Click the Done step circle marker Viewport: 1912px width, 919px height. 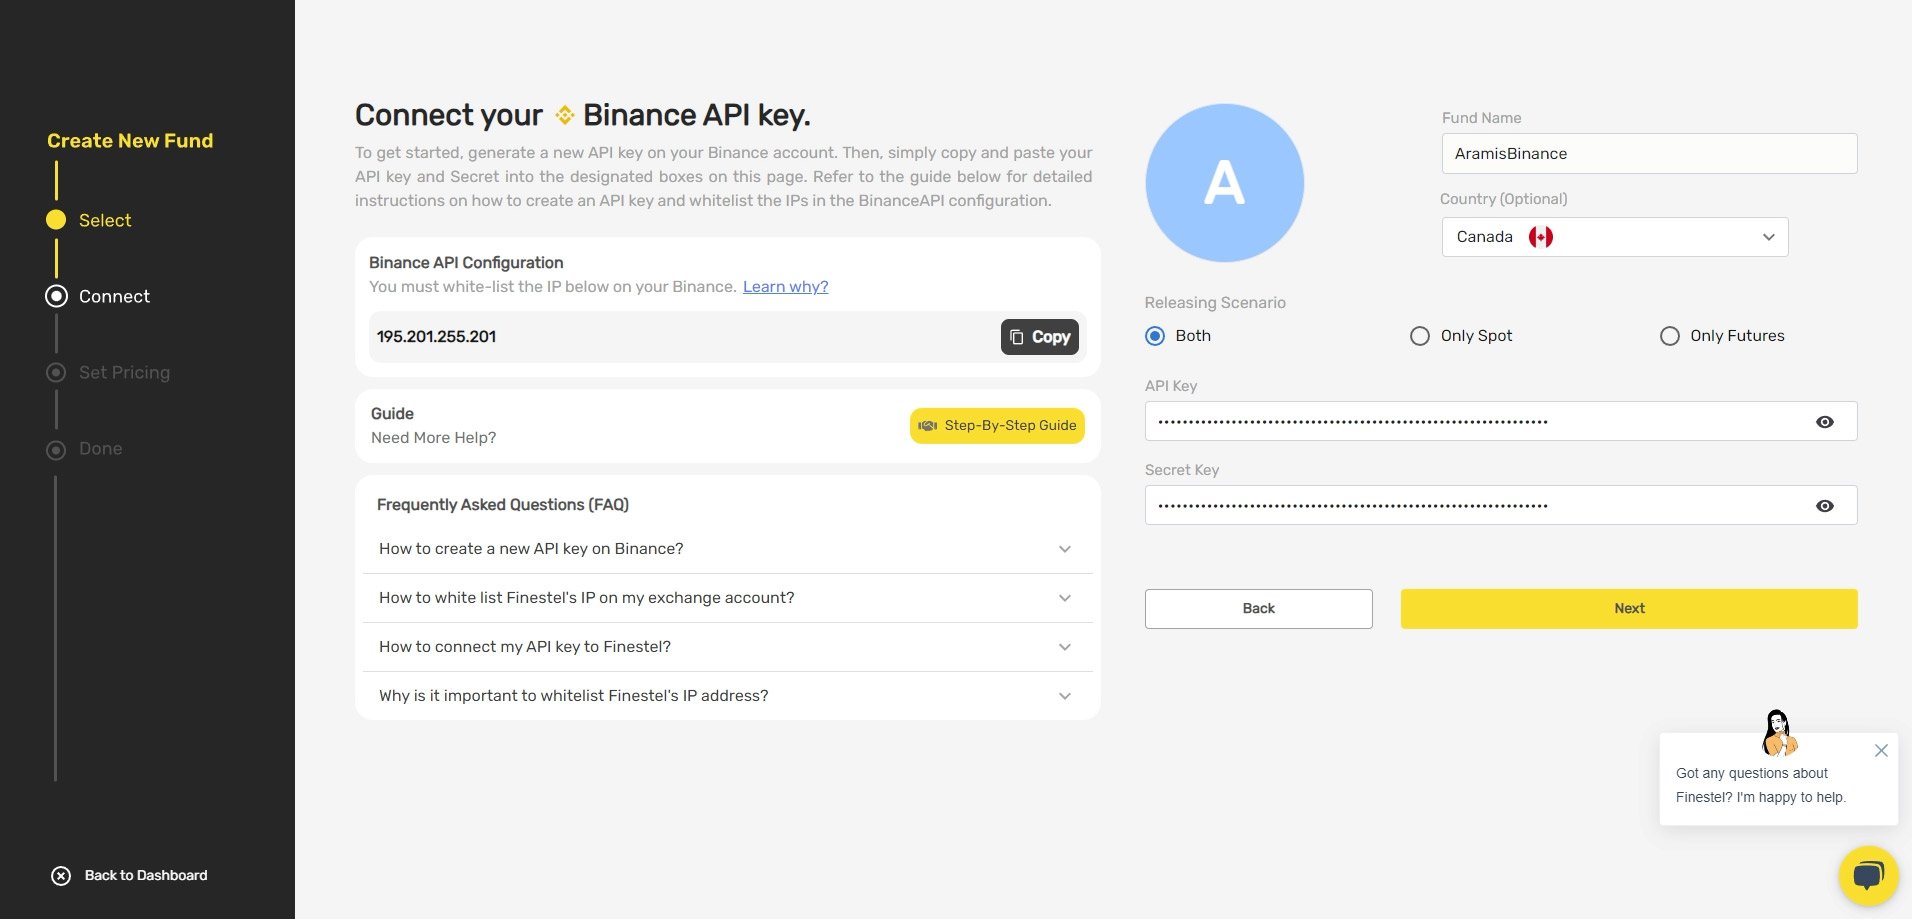click(56, 450)
